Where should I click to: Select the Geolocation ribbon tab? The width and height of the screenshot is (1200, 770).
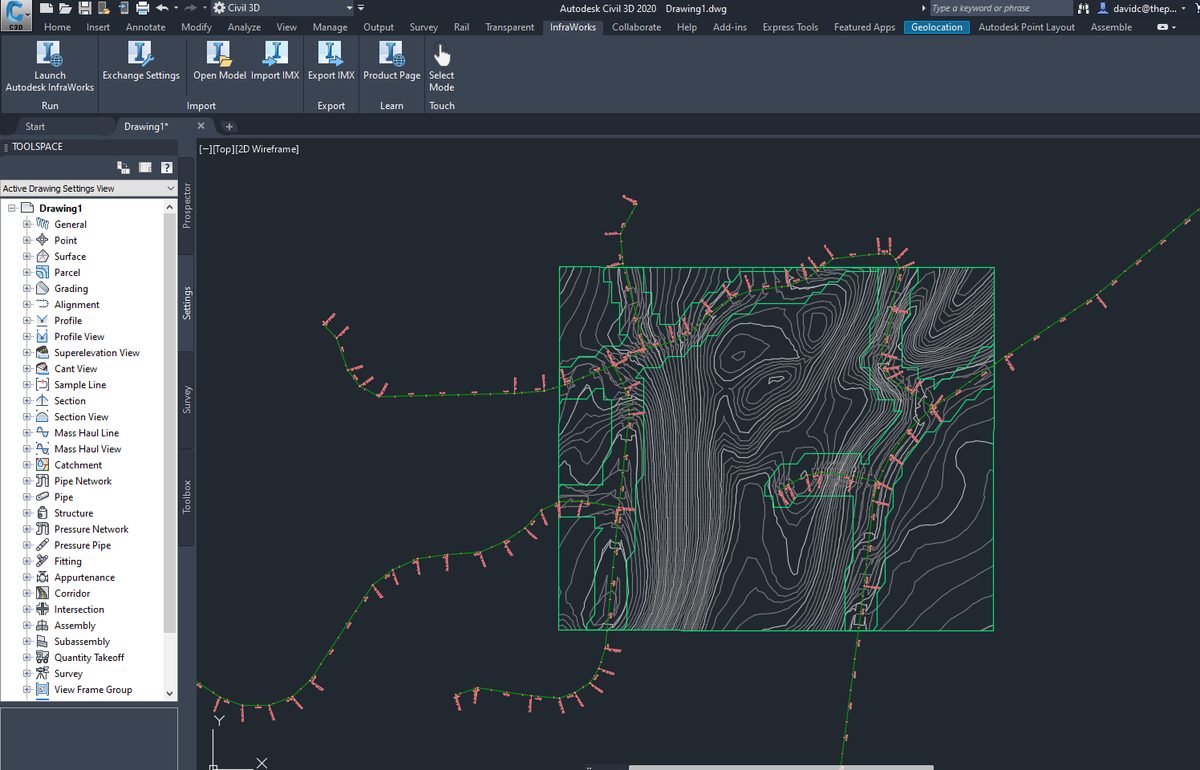pos(937,27)
